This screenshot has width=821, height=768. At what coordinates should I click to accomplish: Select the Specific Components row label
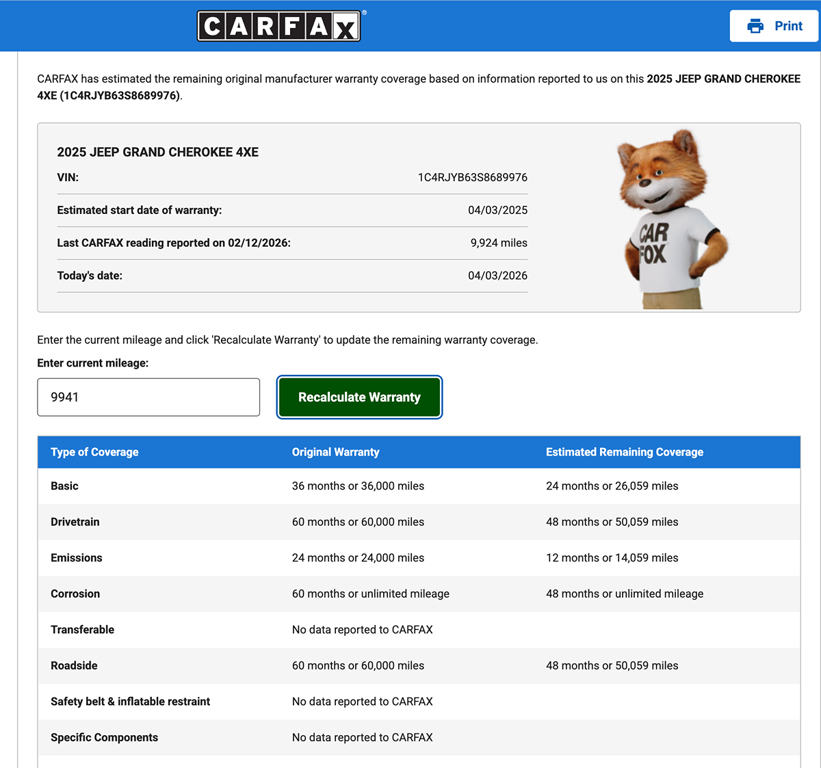click(104, 738)
